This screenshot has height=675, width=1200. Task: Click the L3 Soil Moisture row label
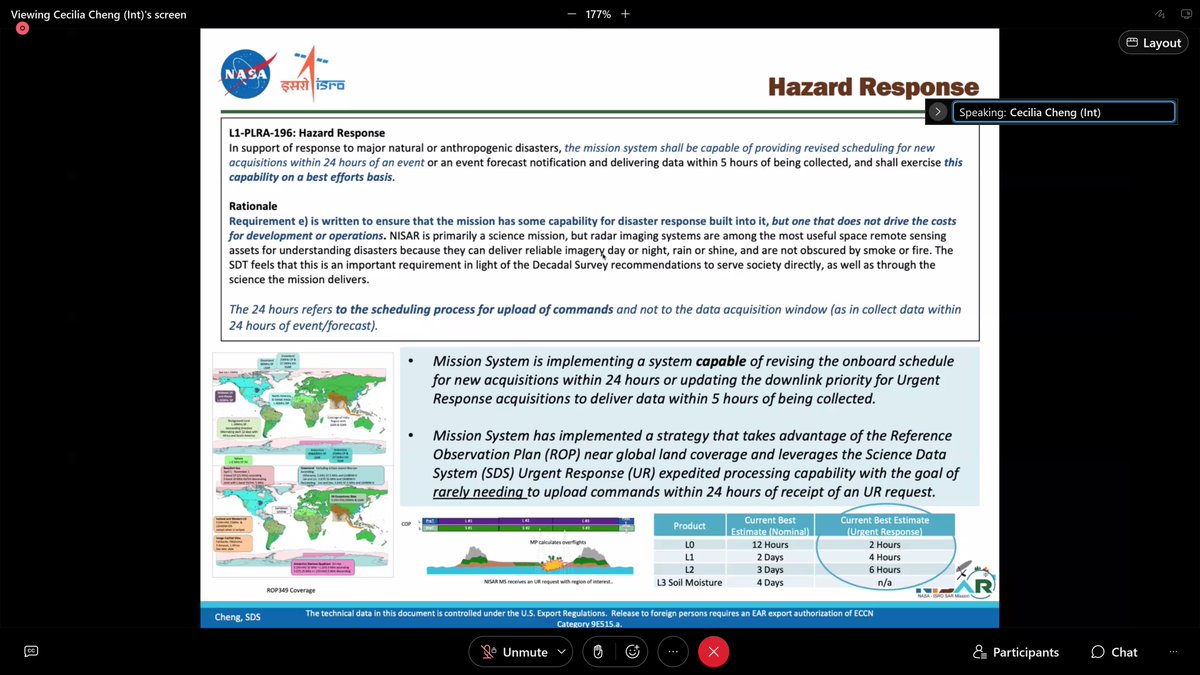tap(689, 581)
